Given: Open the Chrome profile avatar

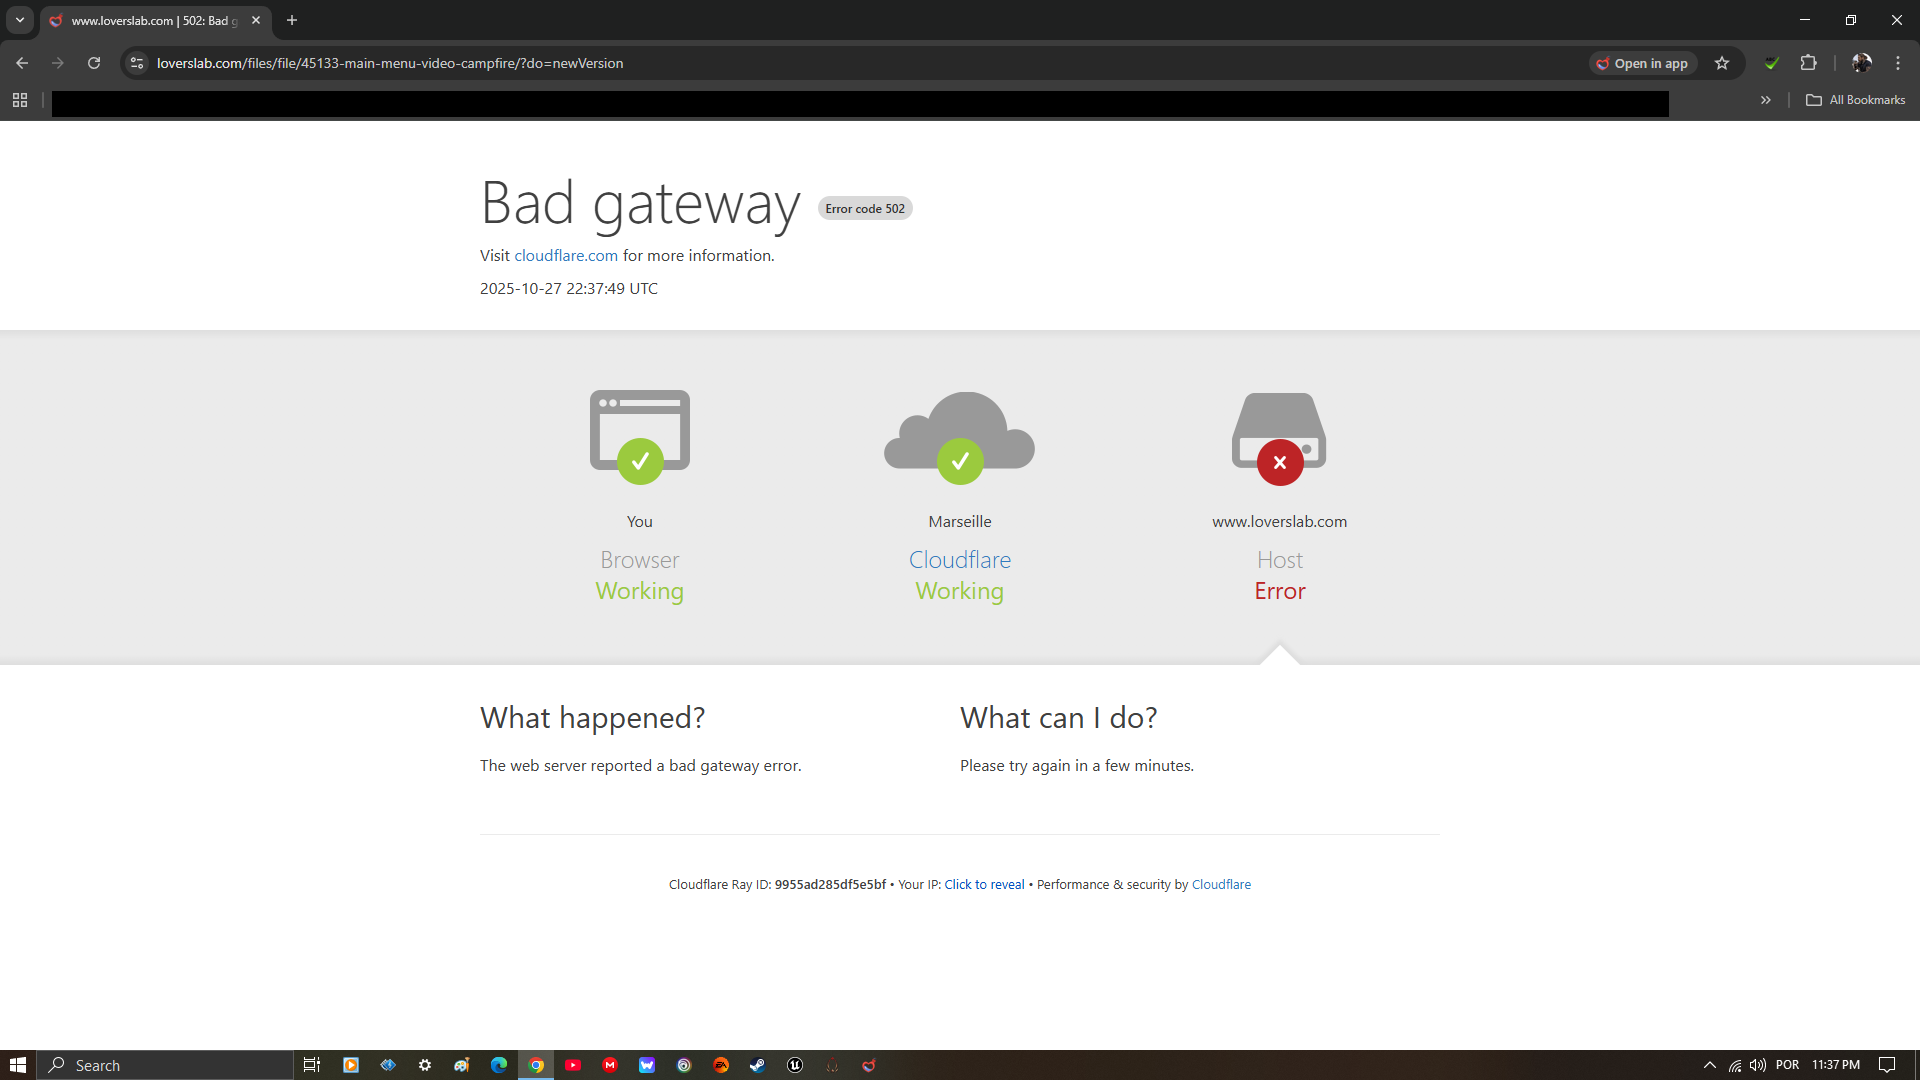Looking at the screenshot, I should point(1861,63).
